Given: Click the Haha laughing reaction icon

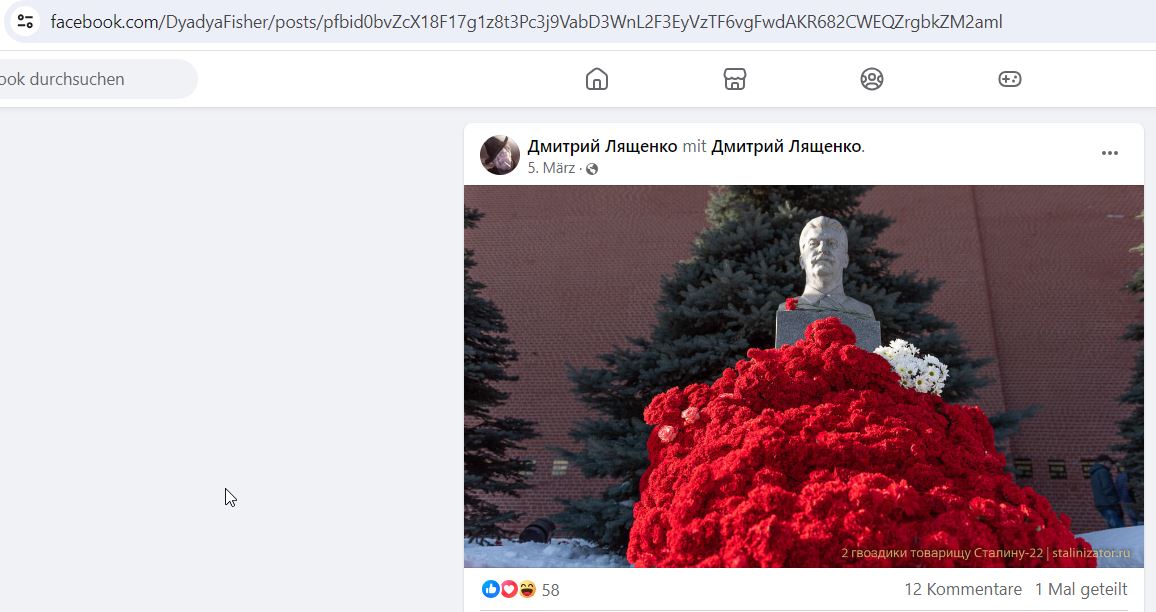Looking at the screenshot, I should [x=527, y=588].
